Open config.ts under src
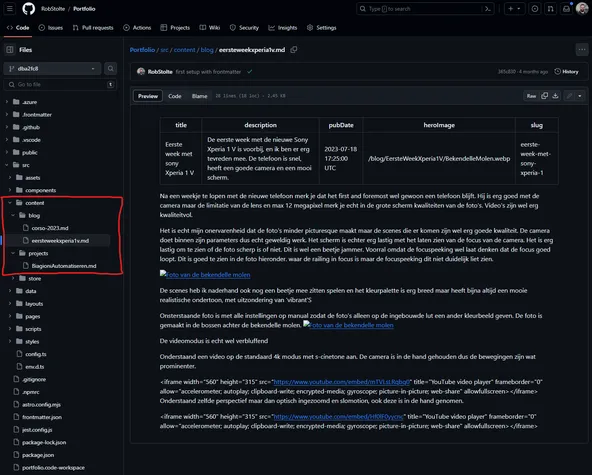 tap(35, 354)
